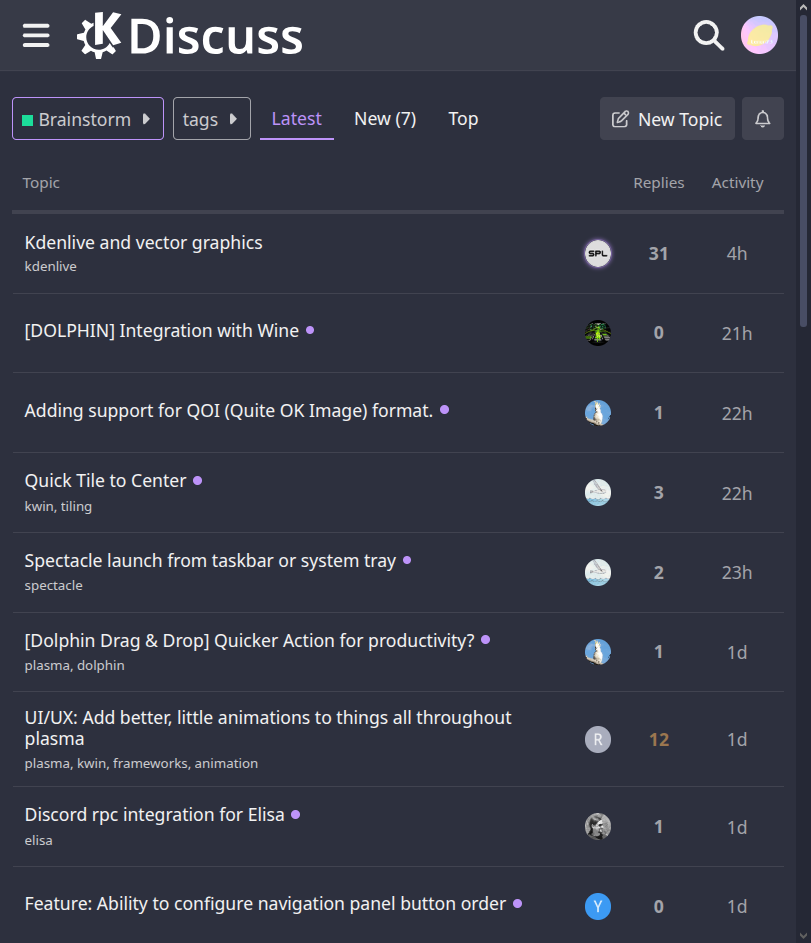Switch to the Top tab
This screenshot has width=811, height=943.
(x=463, y=118)
